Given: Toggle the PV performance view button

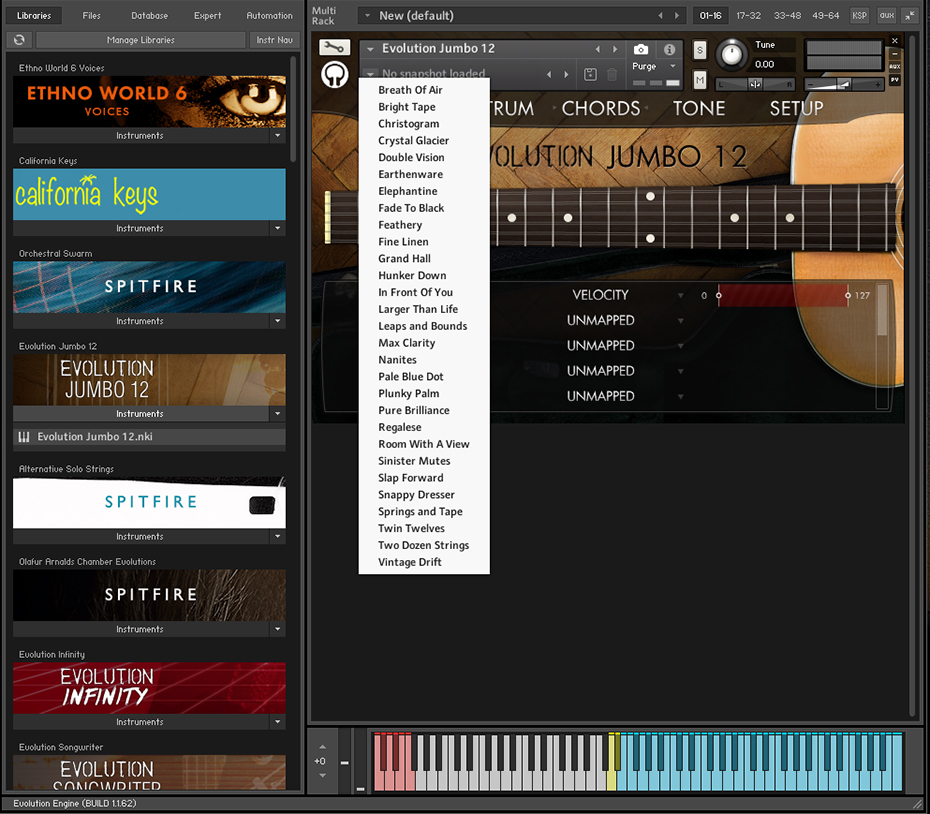Looking at the screenshot, I should (895, 80).
